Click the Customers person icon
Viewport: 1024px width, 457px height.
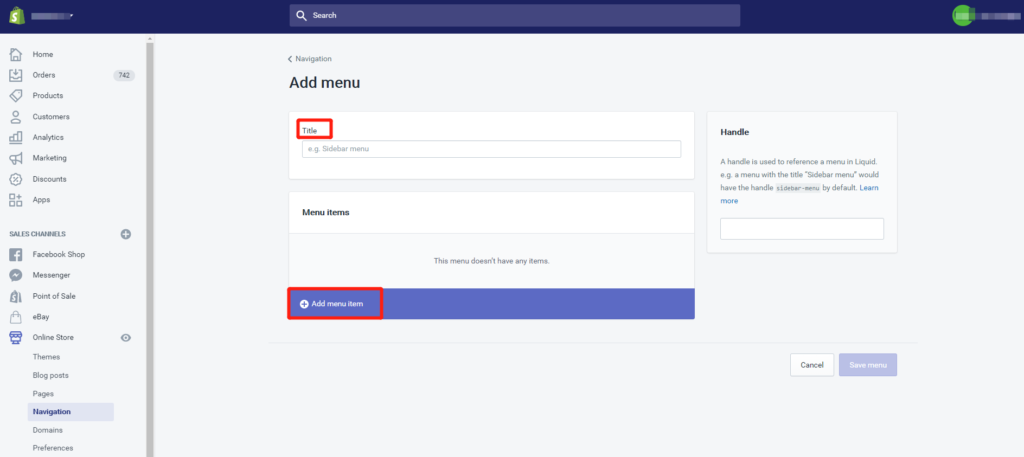click(16, 117)
